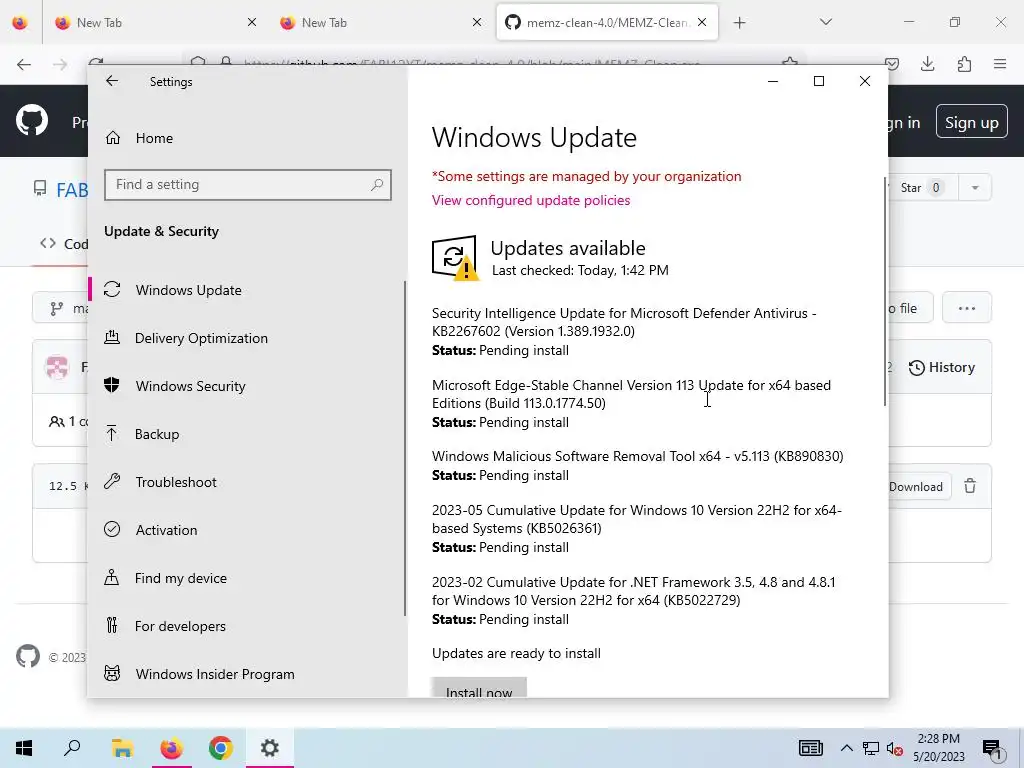Click the GitHub Download button
Image resolution: width=1024 pixels, height=768 pixels.
point(918,487)
